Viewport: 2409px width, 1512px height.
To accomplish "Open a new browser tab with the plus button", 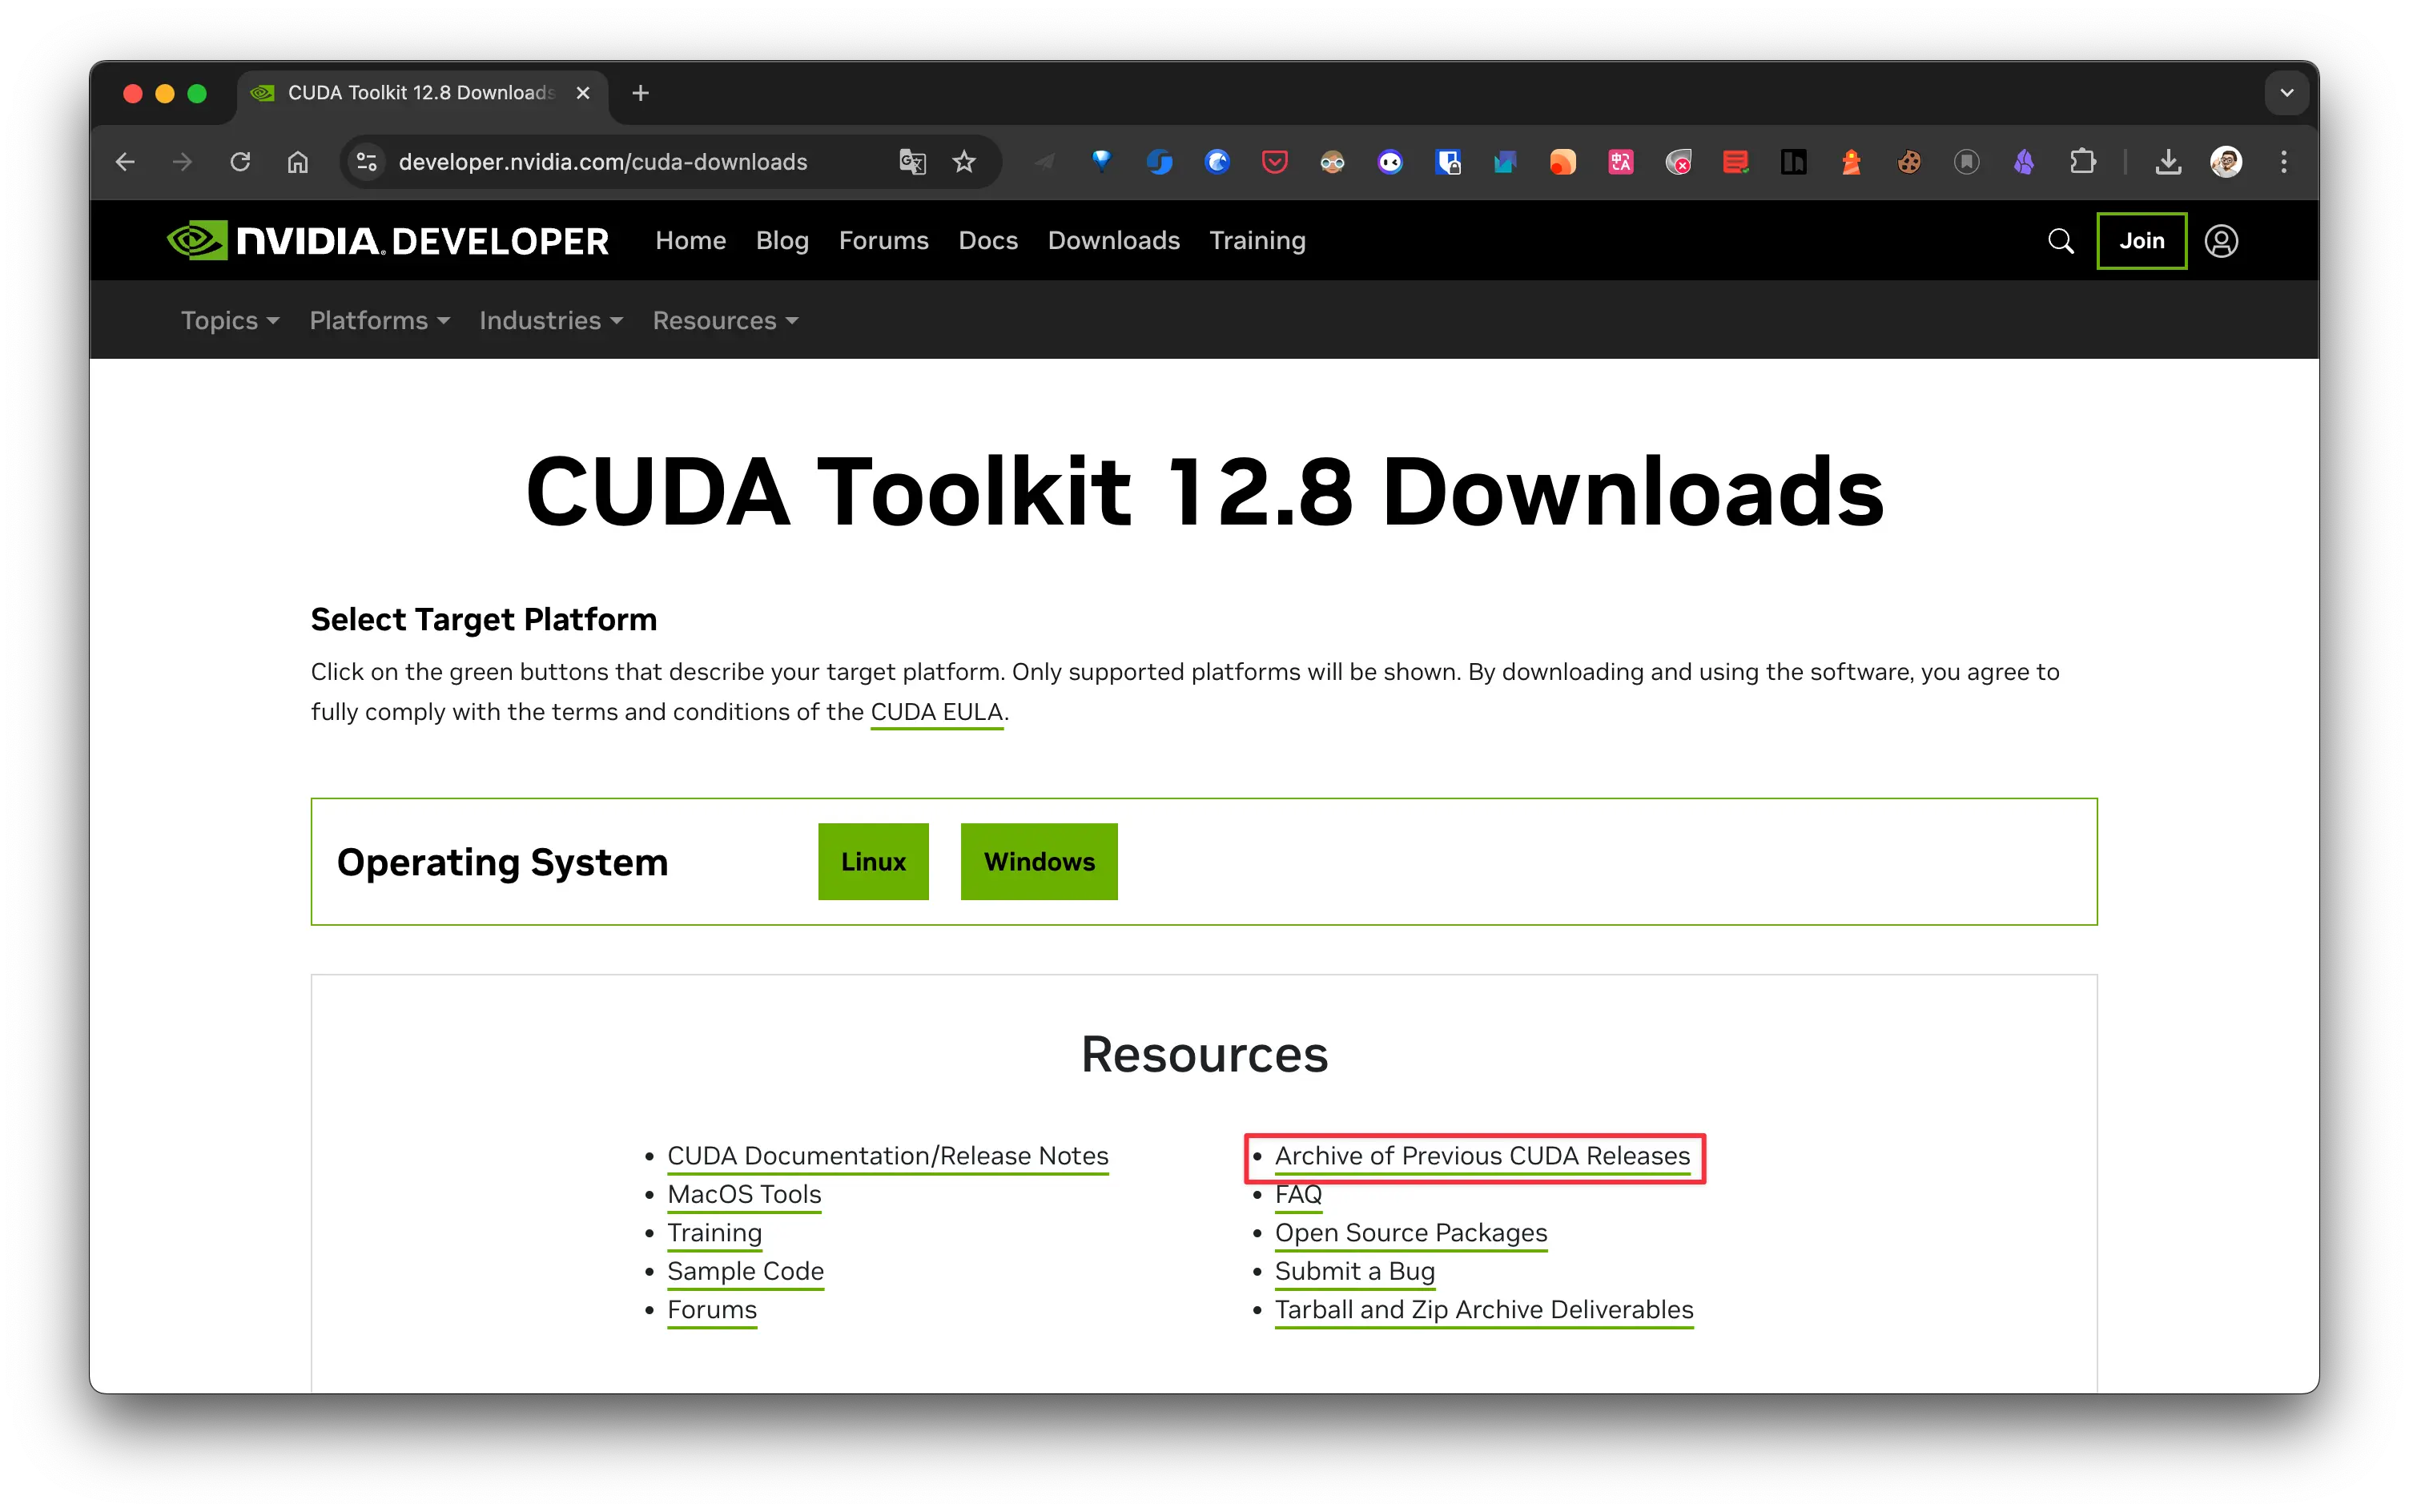I will click(641, 93).
